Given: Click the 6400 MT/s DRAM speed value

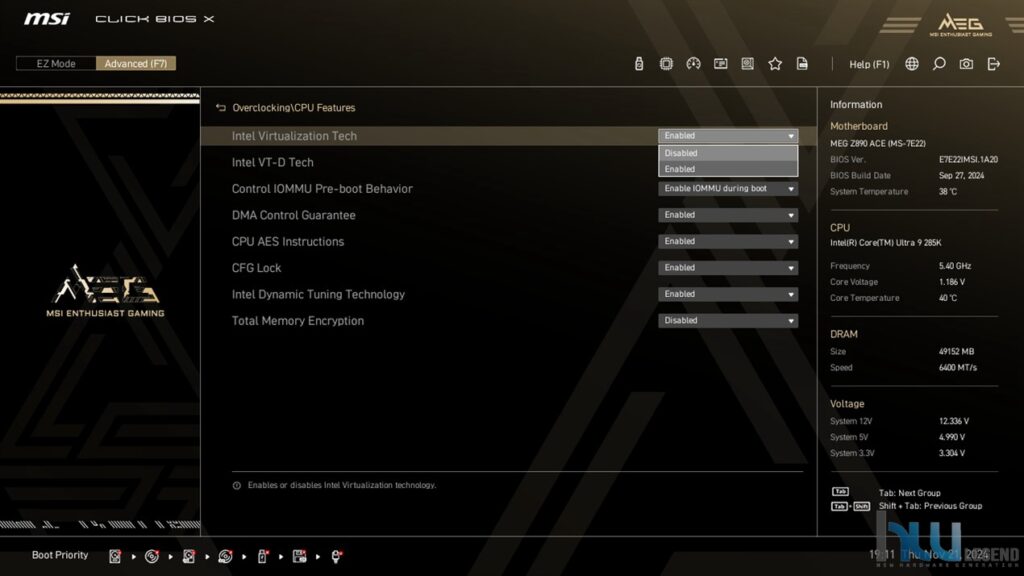Looking at the screenshot, I should click(x=958, y=368).
